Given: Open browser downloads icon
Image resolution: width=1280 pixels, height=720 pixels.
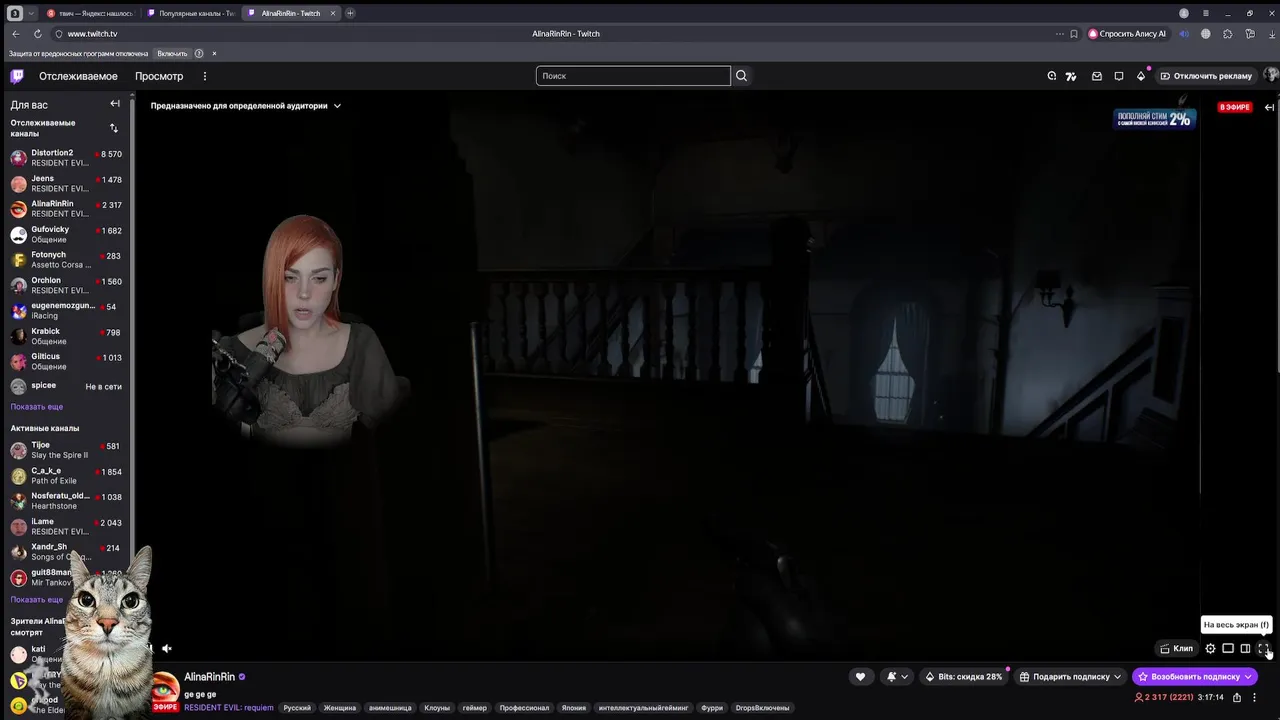Looking at the screenshot, I should 1271,33.
